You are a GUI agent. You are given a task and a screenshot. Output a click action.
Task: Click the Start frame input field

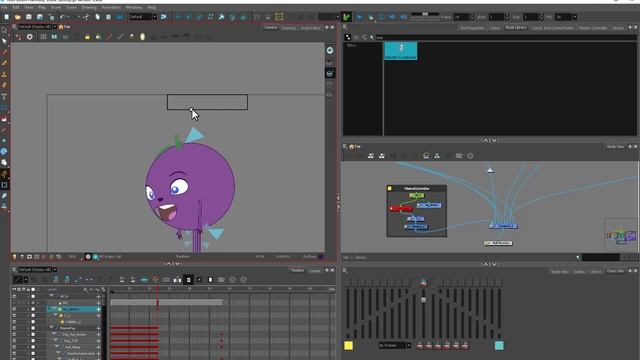coord(496,17)
